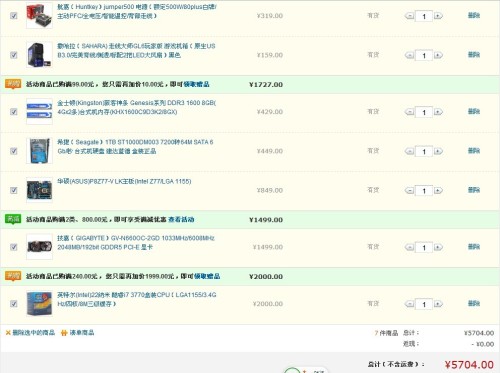Screen dimensions: 500x373
Task: Open the Huntkey jumper500 product title link
Action: coord(137,11)
